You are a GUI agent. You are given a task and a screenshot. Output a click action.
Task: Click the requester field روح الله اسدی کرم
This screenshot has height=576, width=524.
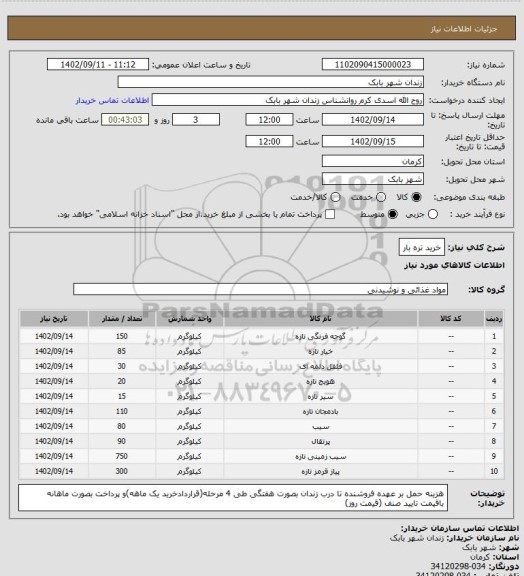tap(288, 100)
